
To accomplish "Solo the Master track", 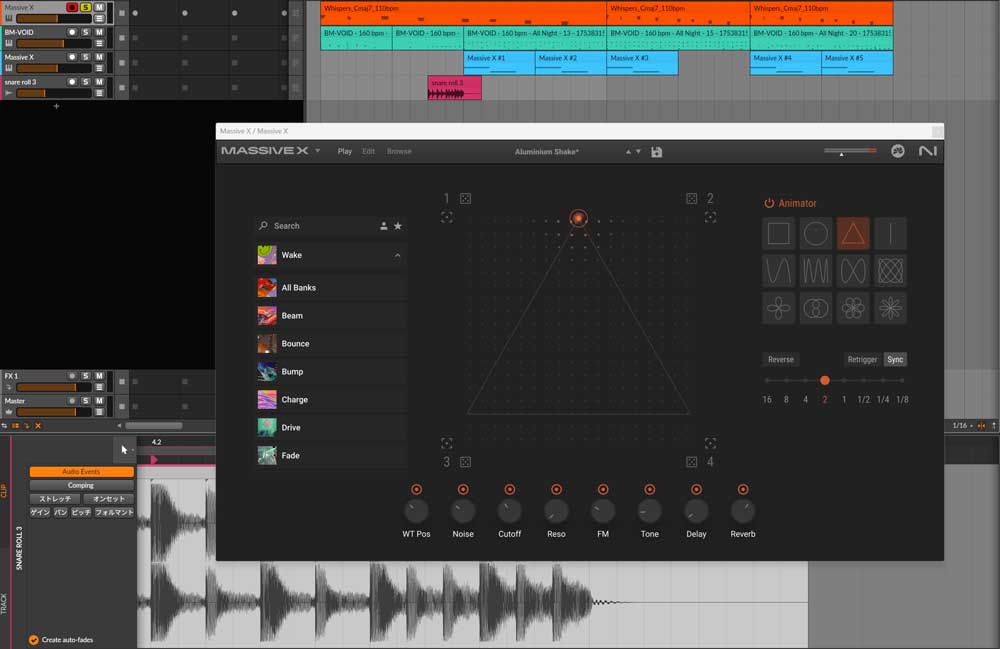I will coord(85,401).
